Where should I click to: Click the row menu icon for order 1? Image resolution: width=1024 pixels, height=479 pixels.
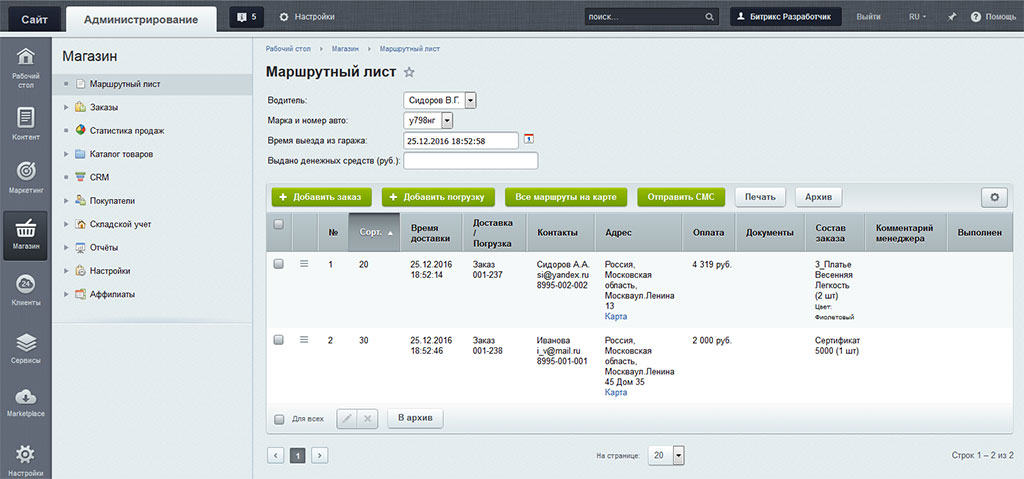304,263
